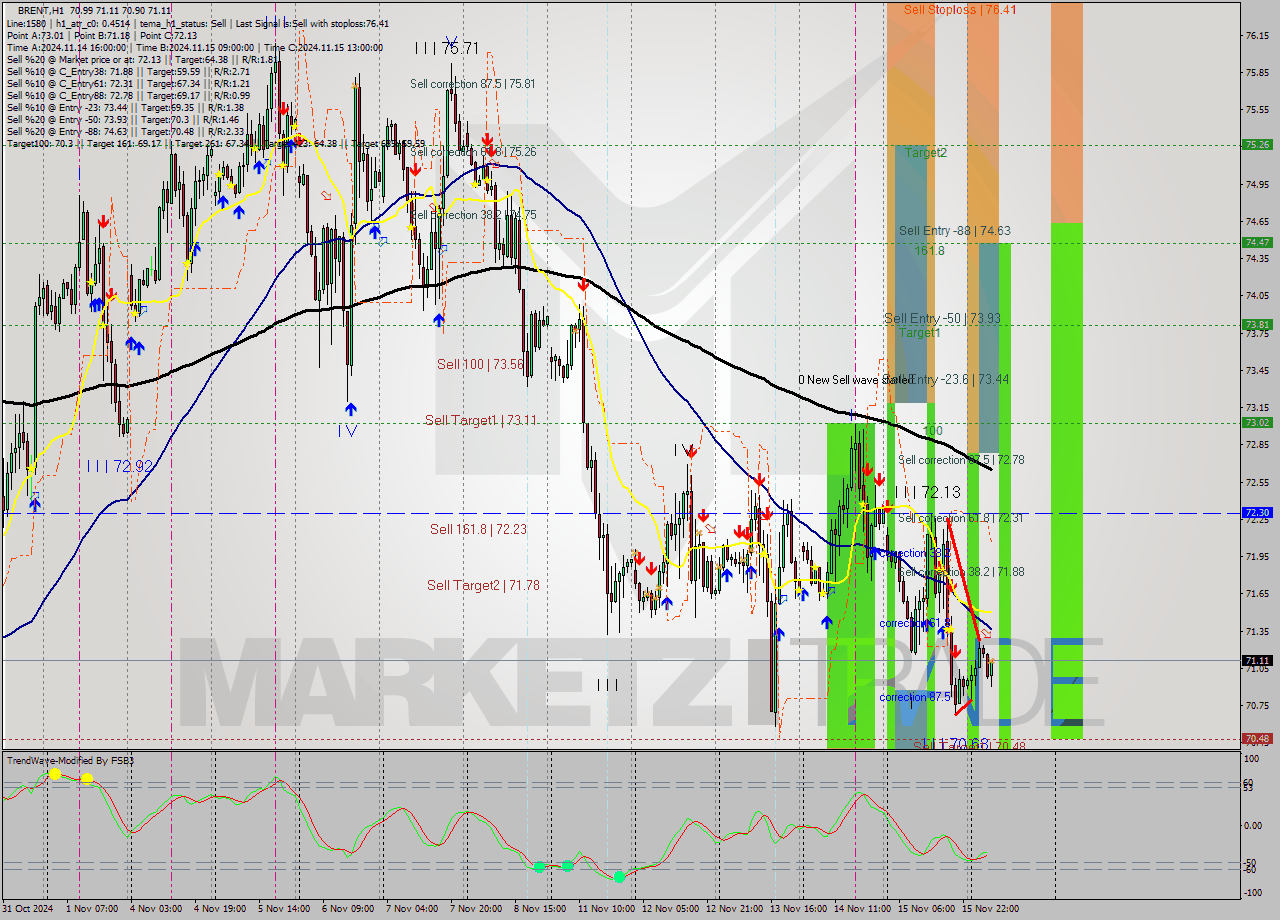
Task: Click the green '161.8' label
Action: click(929, 250)
